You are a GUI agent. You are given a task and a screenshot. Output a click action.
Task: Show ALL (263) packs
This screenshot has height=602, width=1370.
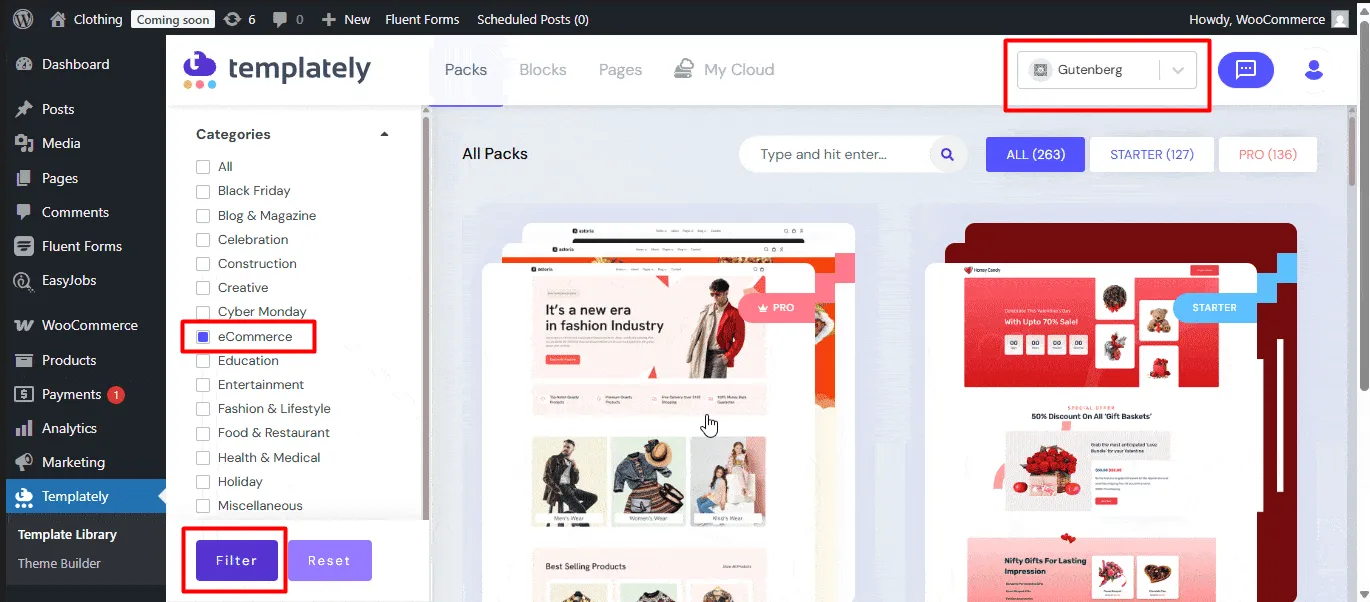coord(1035,155)
